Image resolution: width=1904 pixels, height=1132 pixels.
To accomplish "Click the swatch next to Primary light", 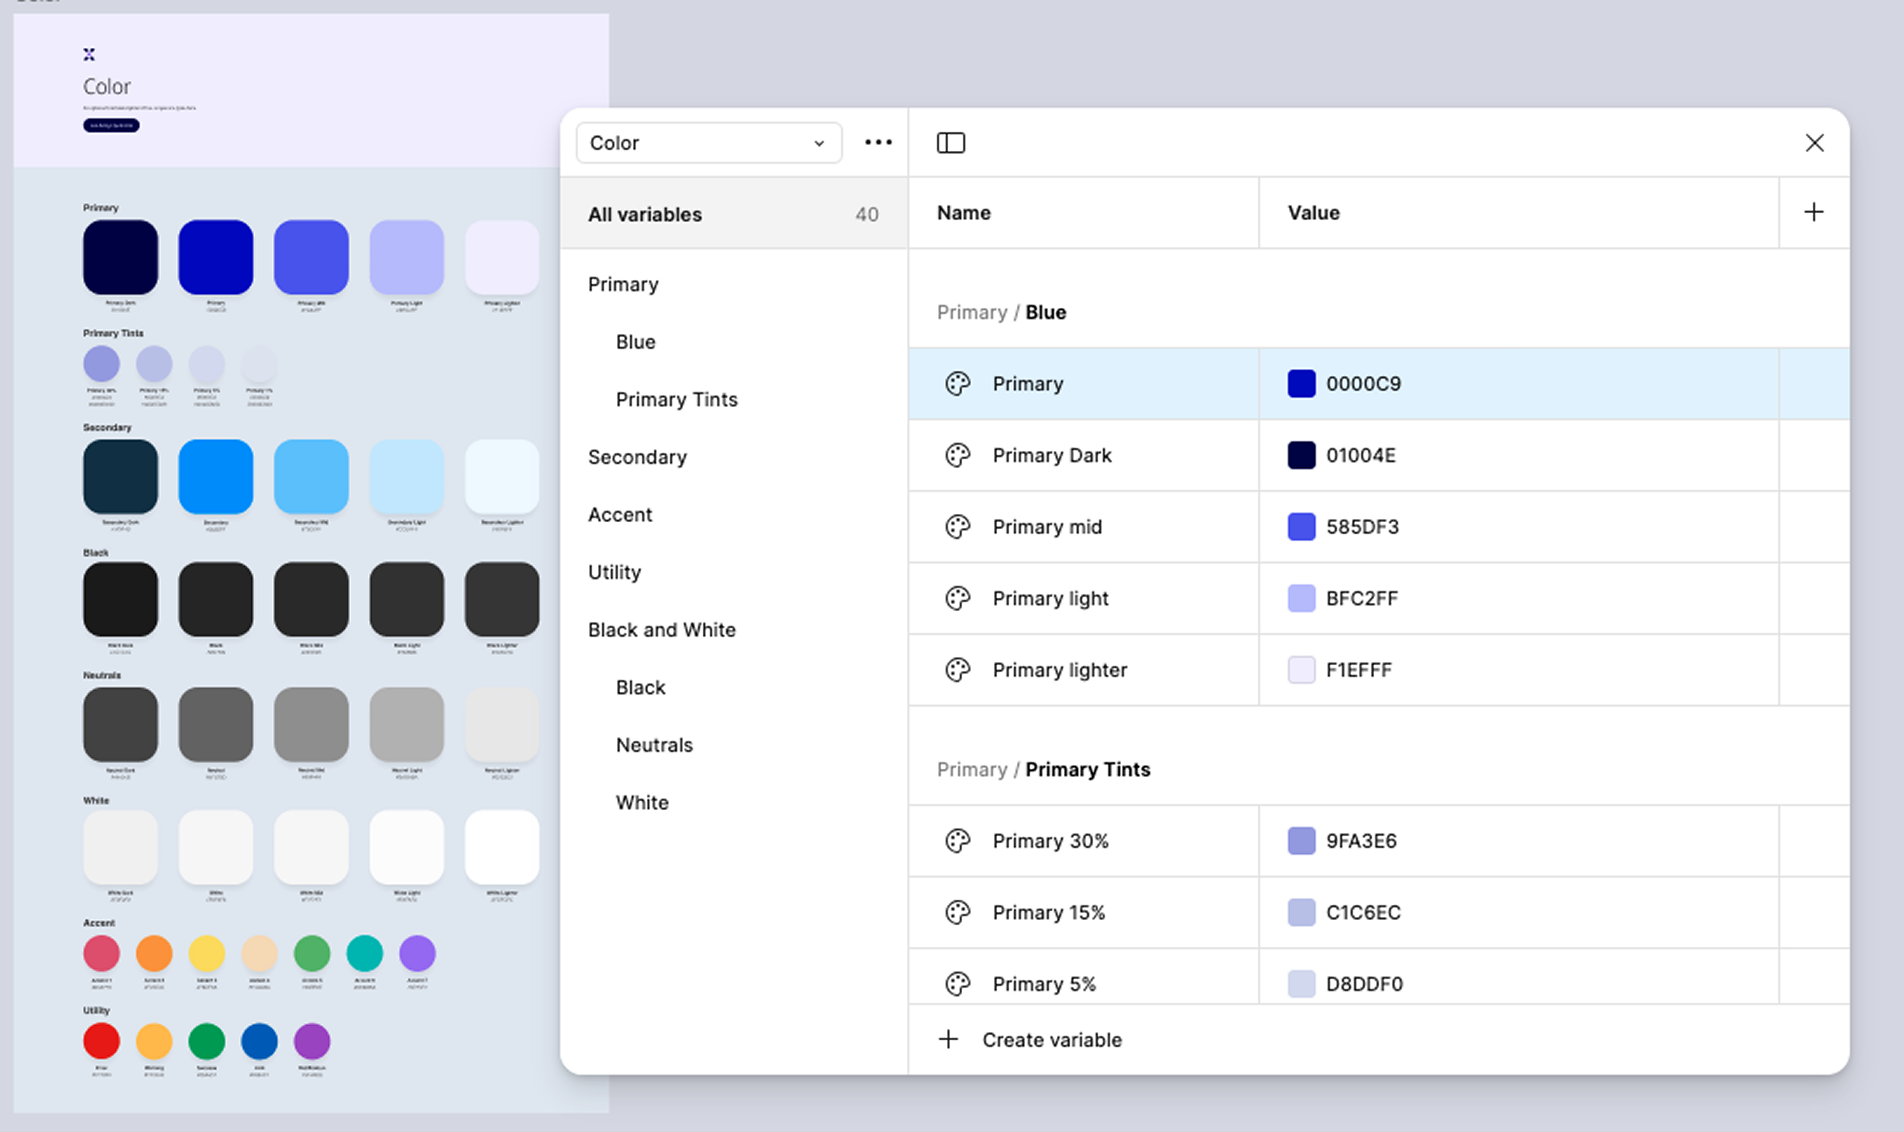I will click(1301, 598).
